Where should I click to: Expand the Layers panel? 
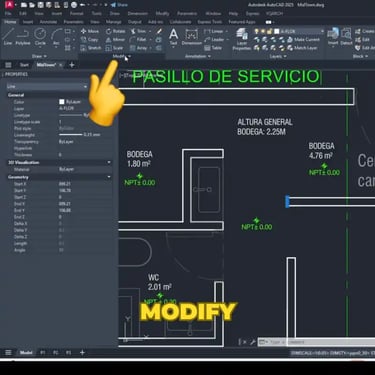pos(278,56)
